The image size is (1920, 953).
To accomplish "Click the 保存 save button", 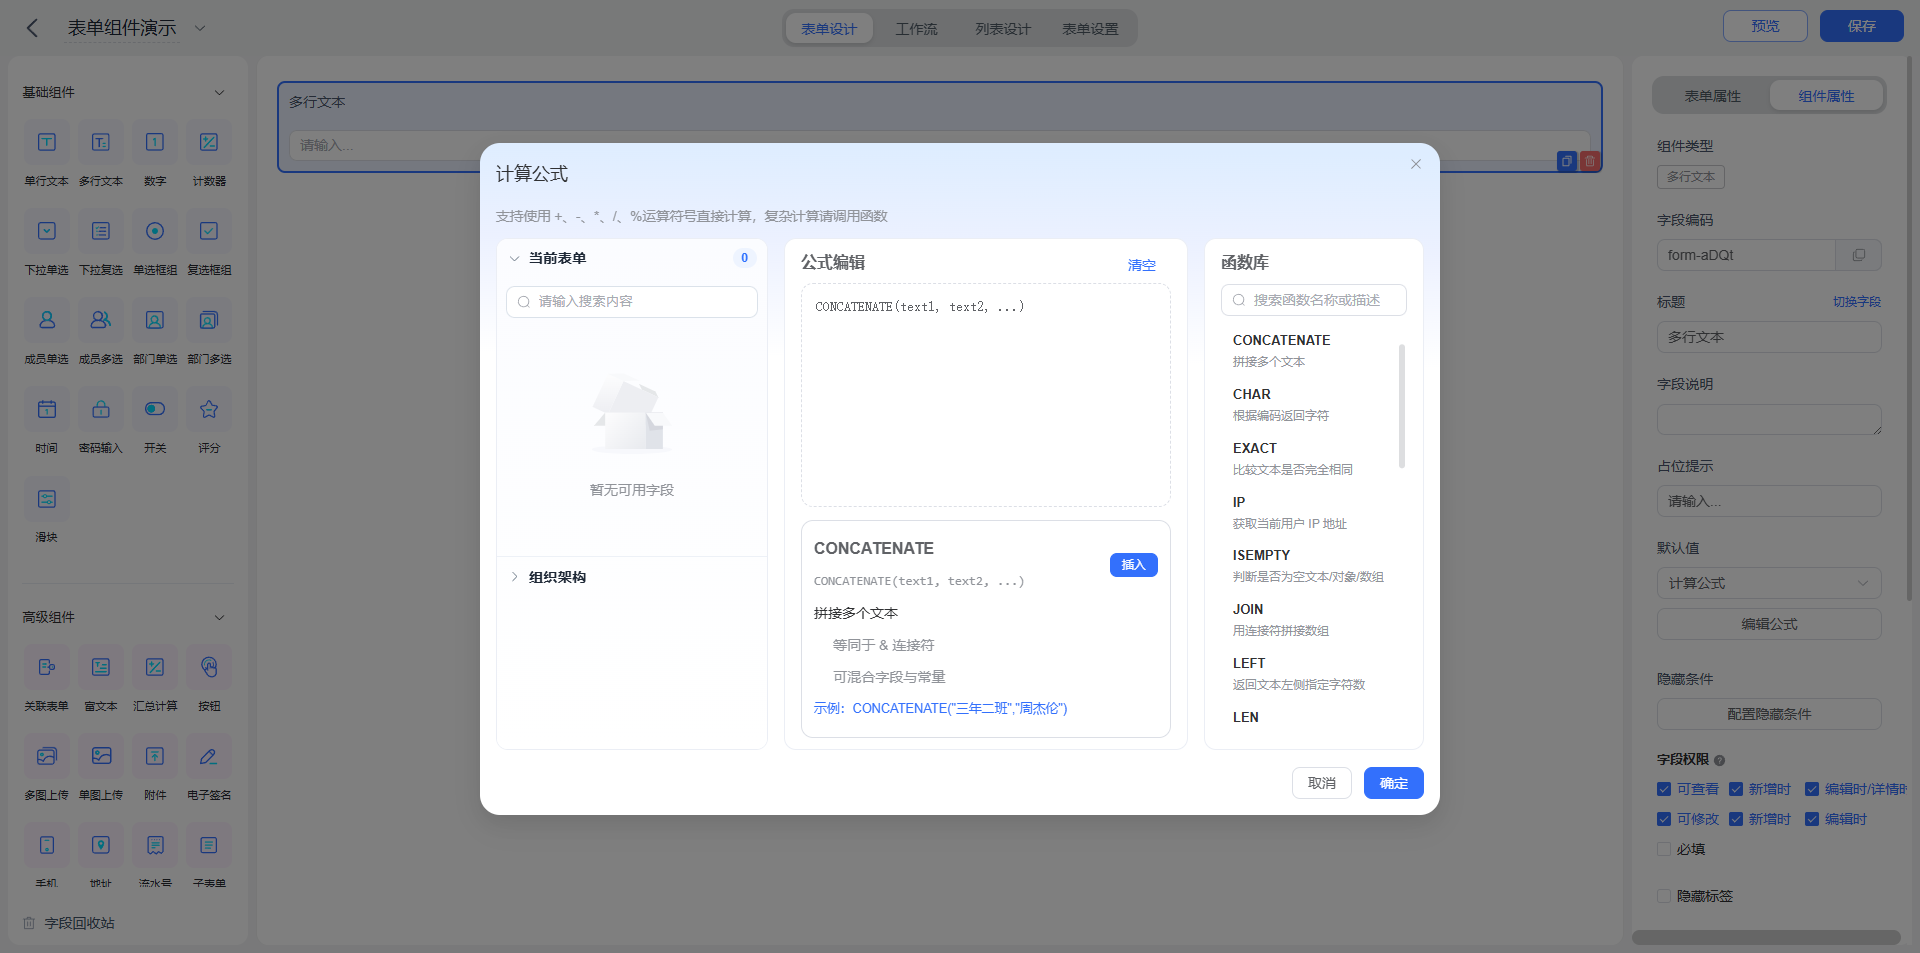I will click(x=1861, y=26).
